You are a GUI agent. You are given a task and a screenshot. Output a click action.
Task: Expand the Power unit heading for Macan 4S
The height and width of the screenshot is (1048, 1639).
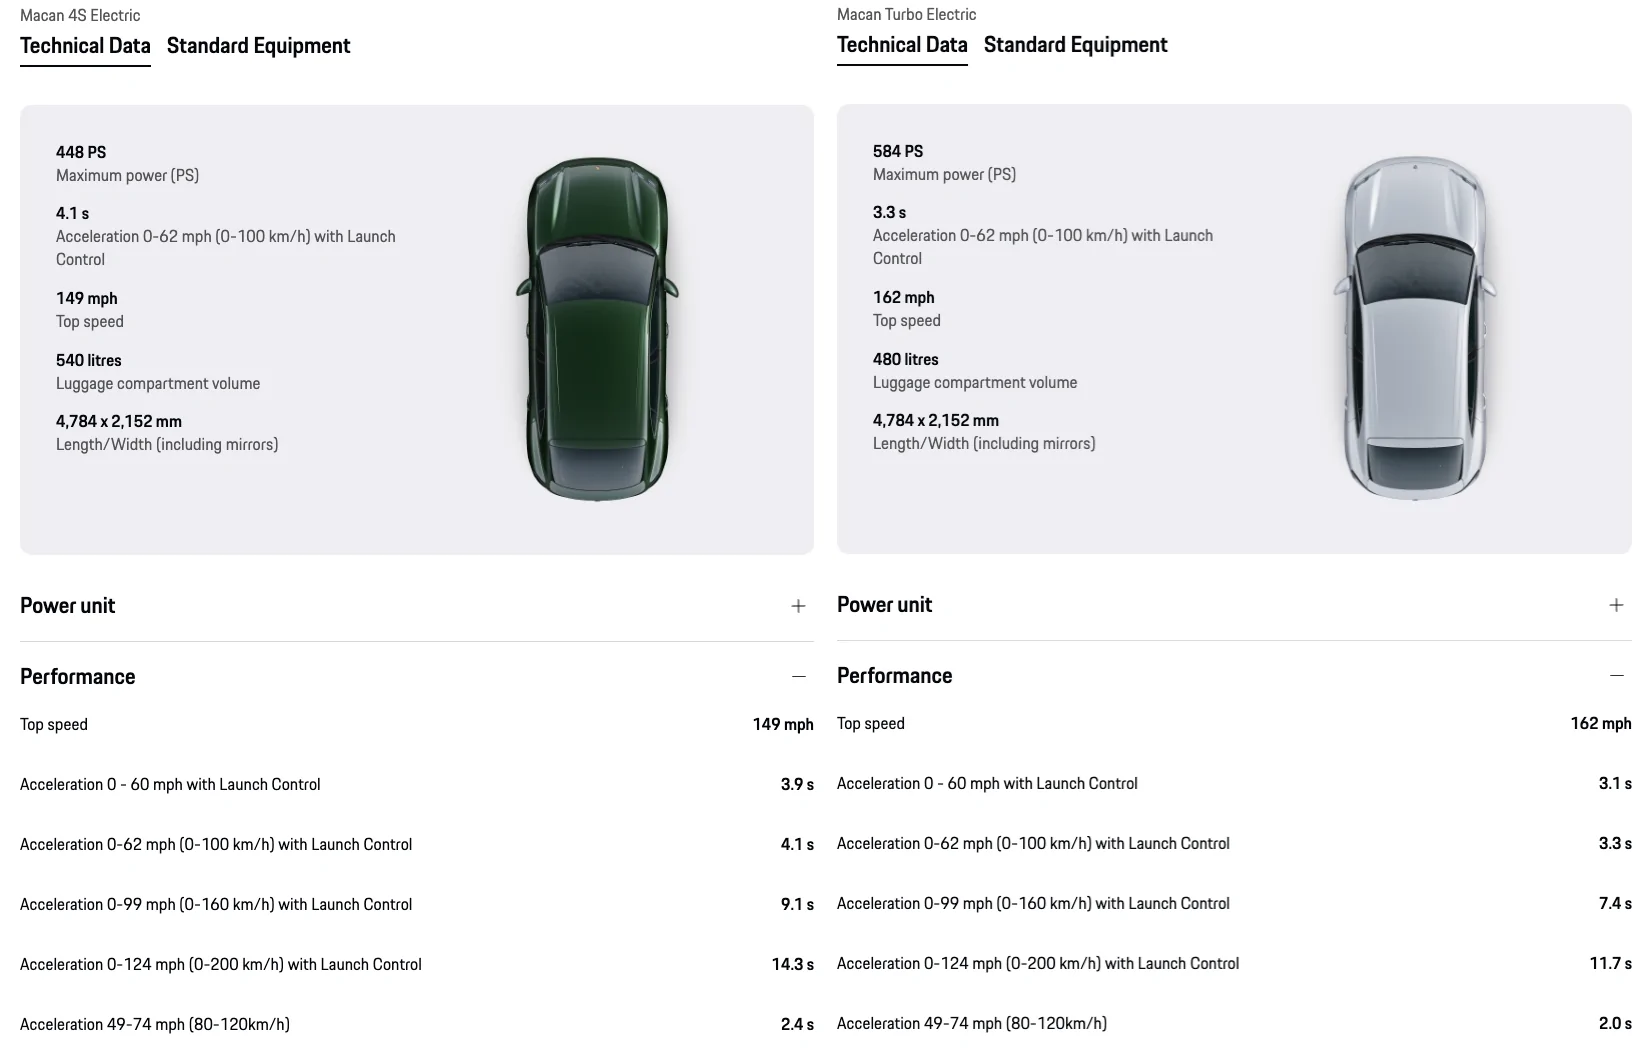[68, 606]
